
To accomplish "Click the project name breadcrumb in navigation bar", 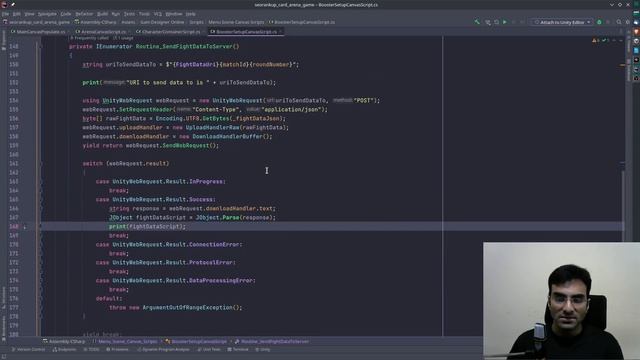I will pos(36,22).
